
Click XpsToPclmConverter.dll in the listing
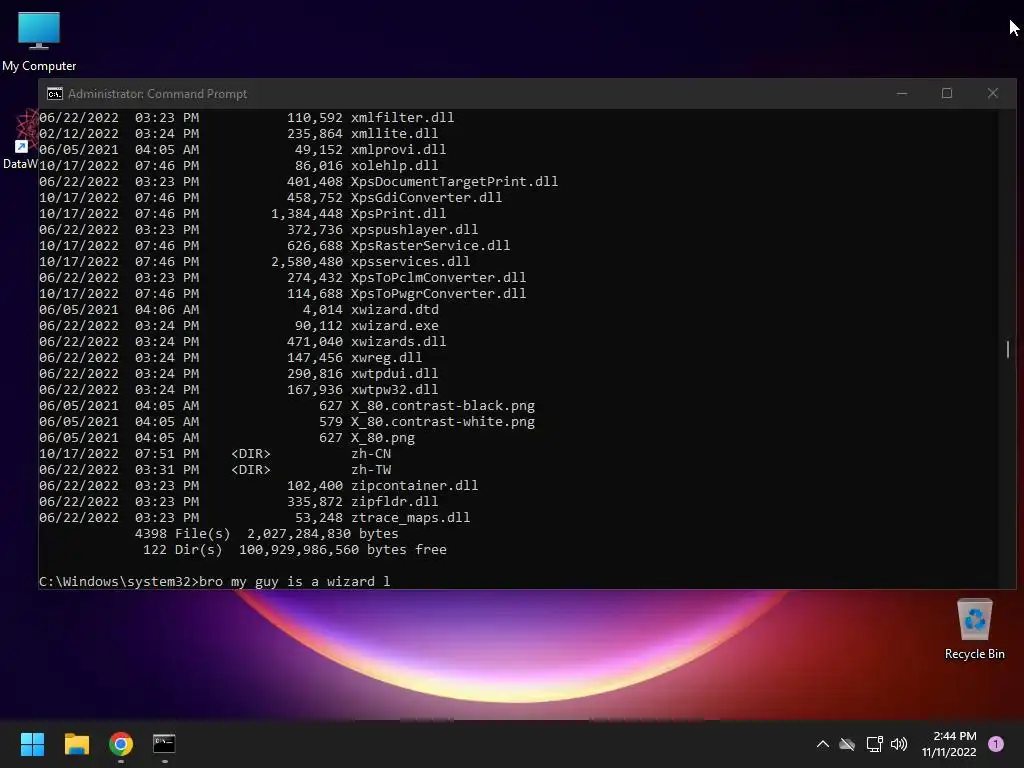click(x=438, y=278)
